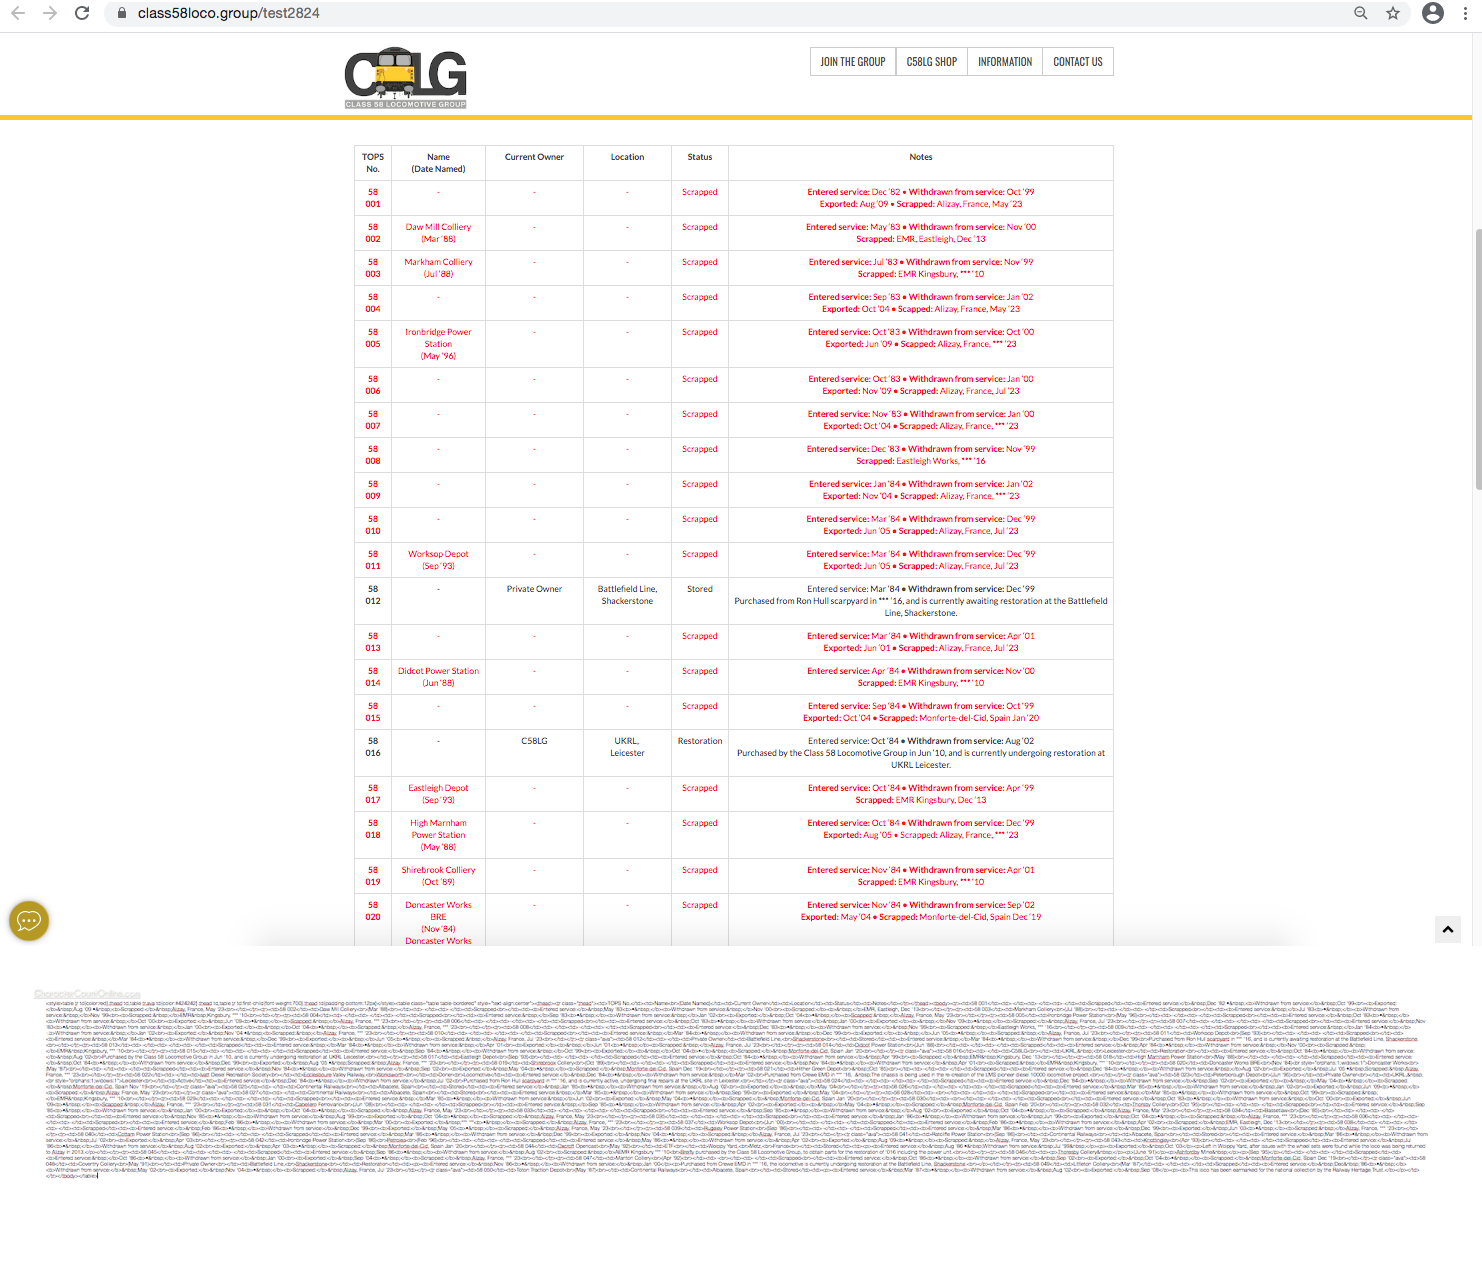Click the 58 012 TOPS number cell
The height and width of the screenshot is (1269, 1482).
(x=373, y=601)
